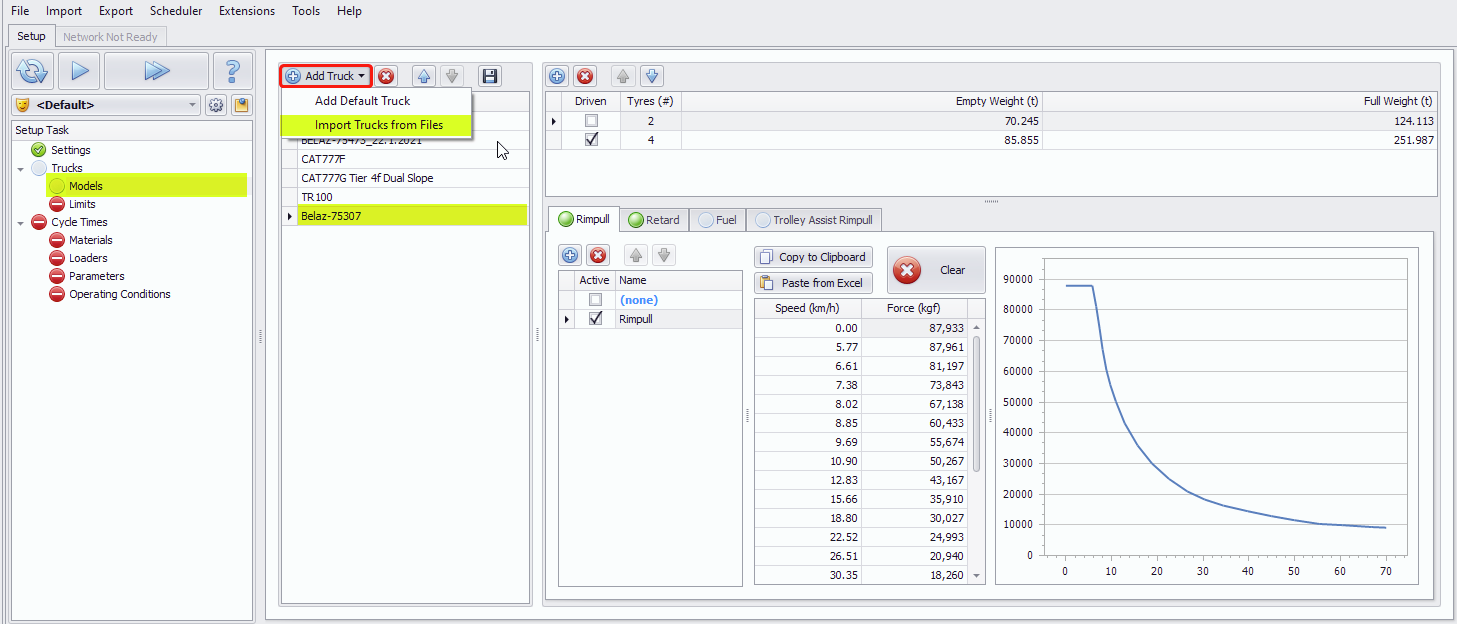Collapse the Trucks tree node
The width and height of the screenshot is (1457, 624).
tap(21, 169)
